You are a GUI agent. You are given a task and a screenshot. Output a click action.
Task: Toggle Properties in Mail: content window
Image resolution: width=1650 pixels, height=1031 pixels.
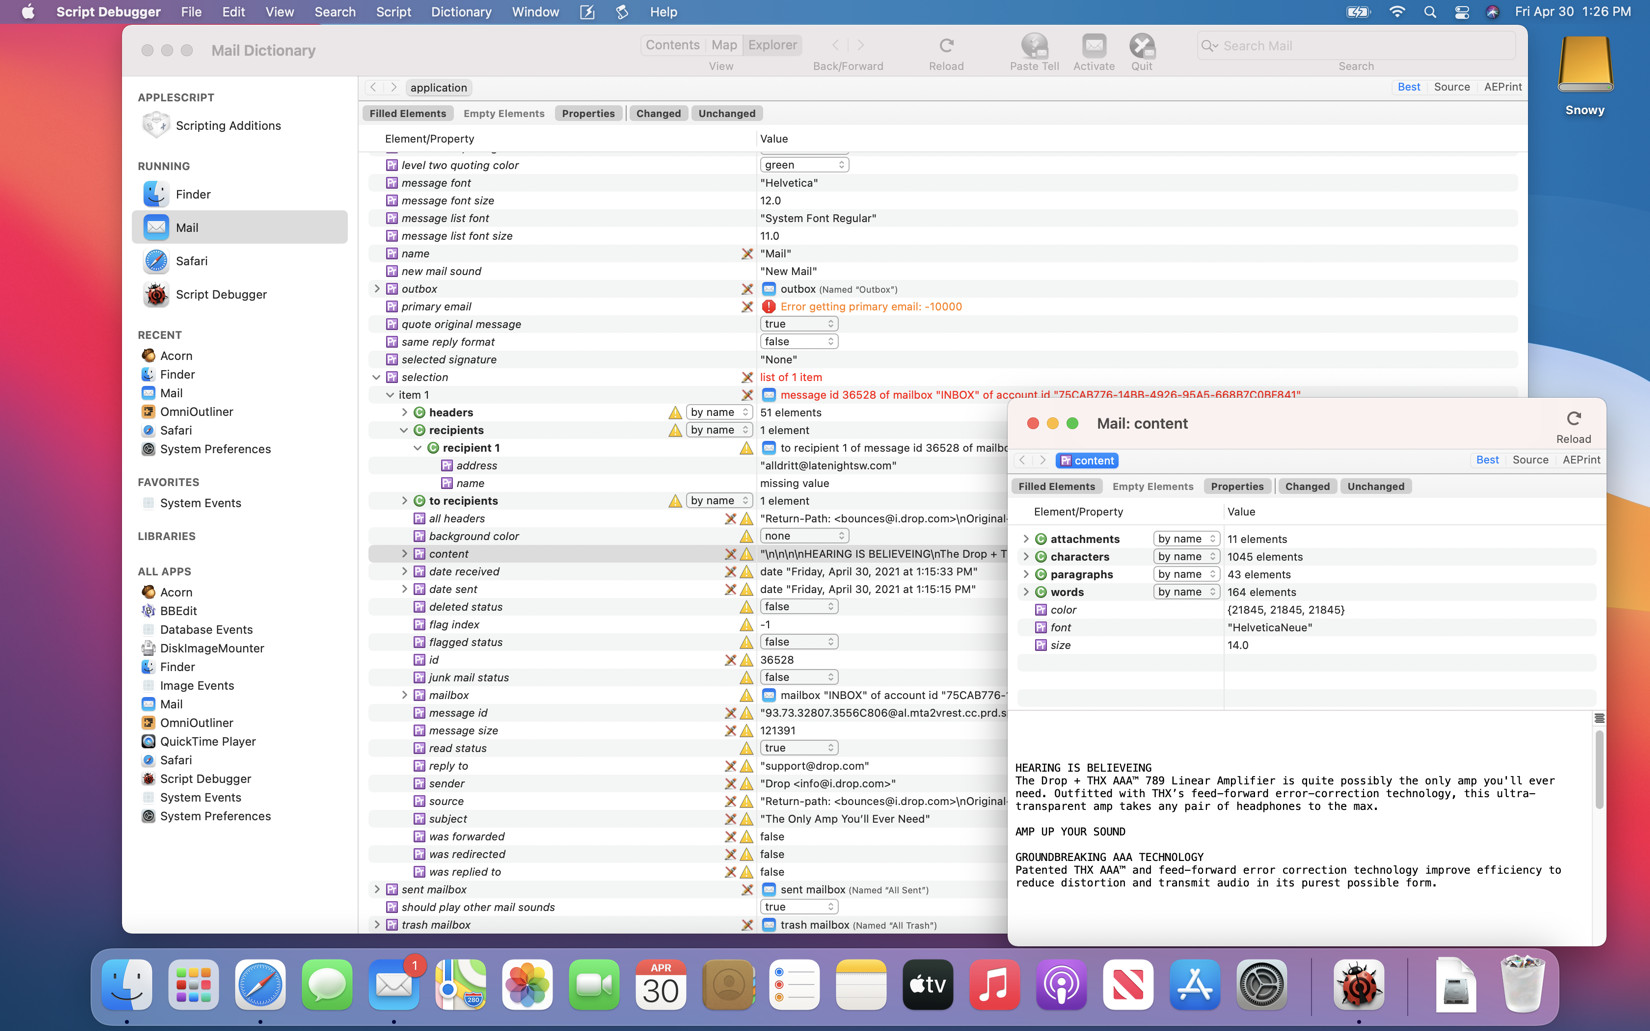coord(1237,487)
